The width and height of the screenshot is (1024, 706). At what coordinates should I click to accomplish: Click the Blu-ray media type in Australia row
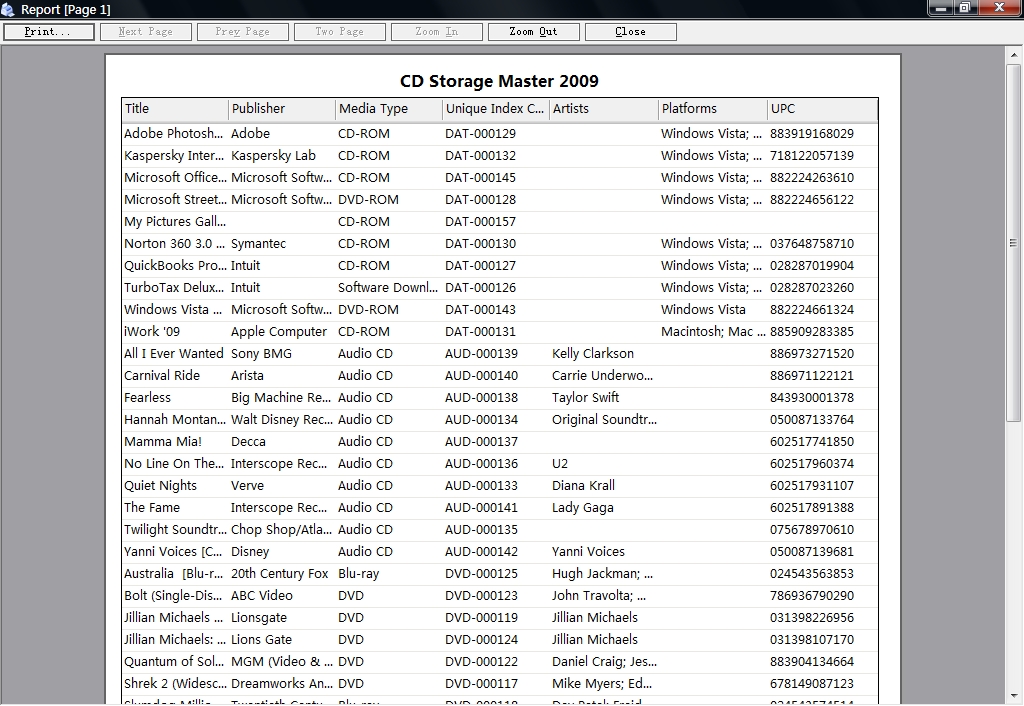(x=359, y=574)
